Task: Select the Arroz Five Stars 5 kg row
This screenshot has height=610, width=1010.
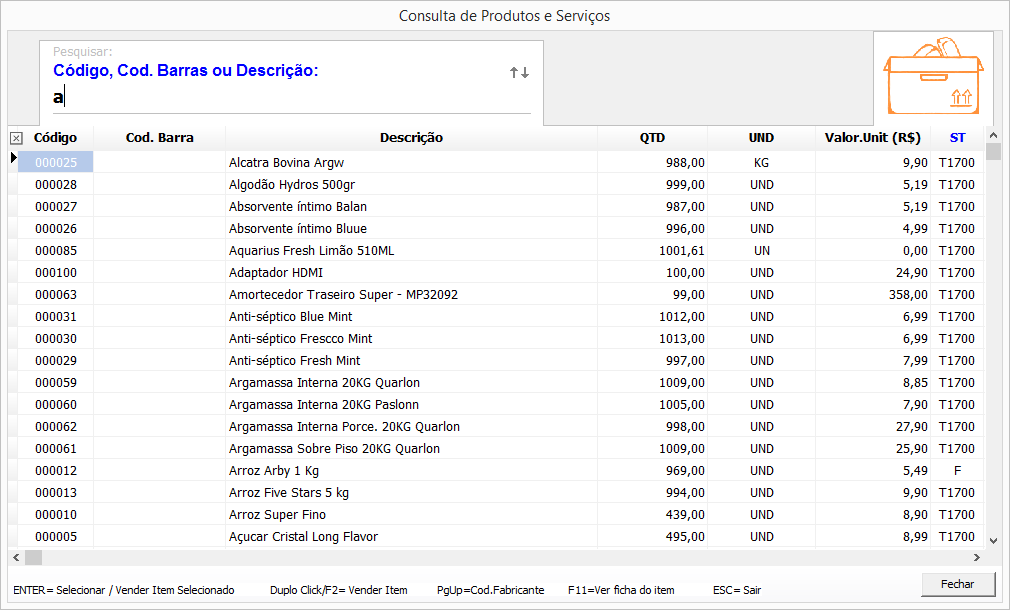Action: point(500,493)
